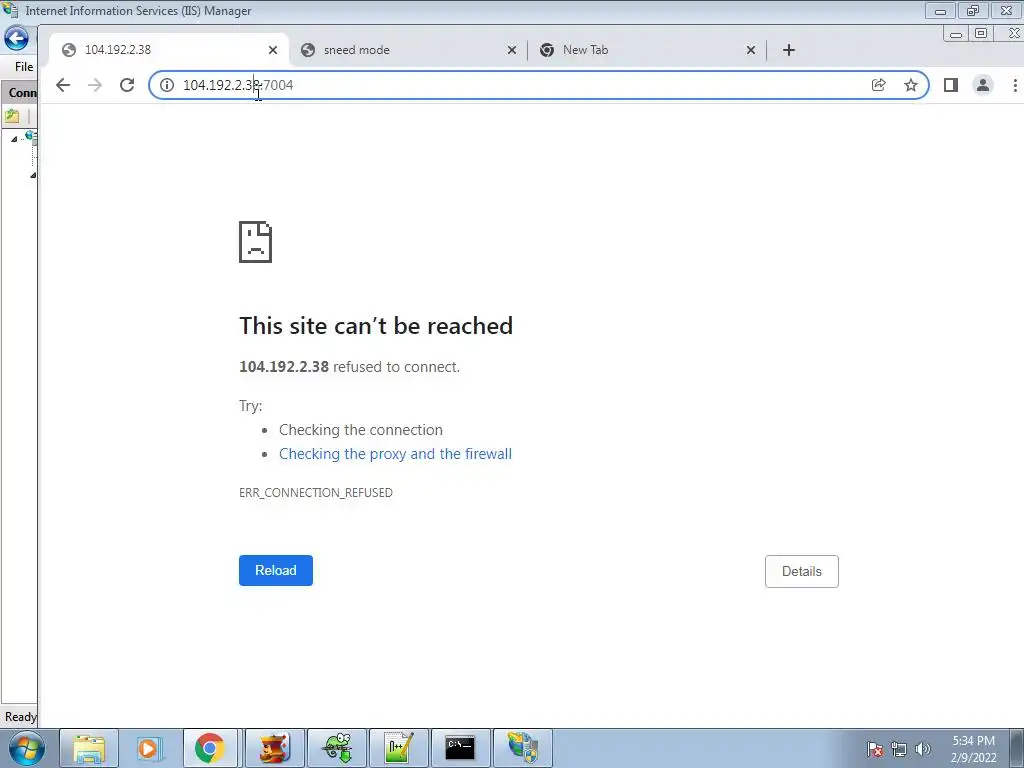1024x768 pixels.
Task: Collapse the server node in IIS tree
Action: 14,139
